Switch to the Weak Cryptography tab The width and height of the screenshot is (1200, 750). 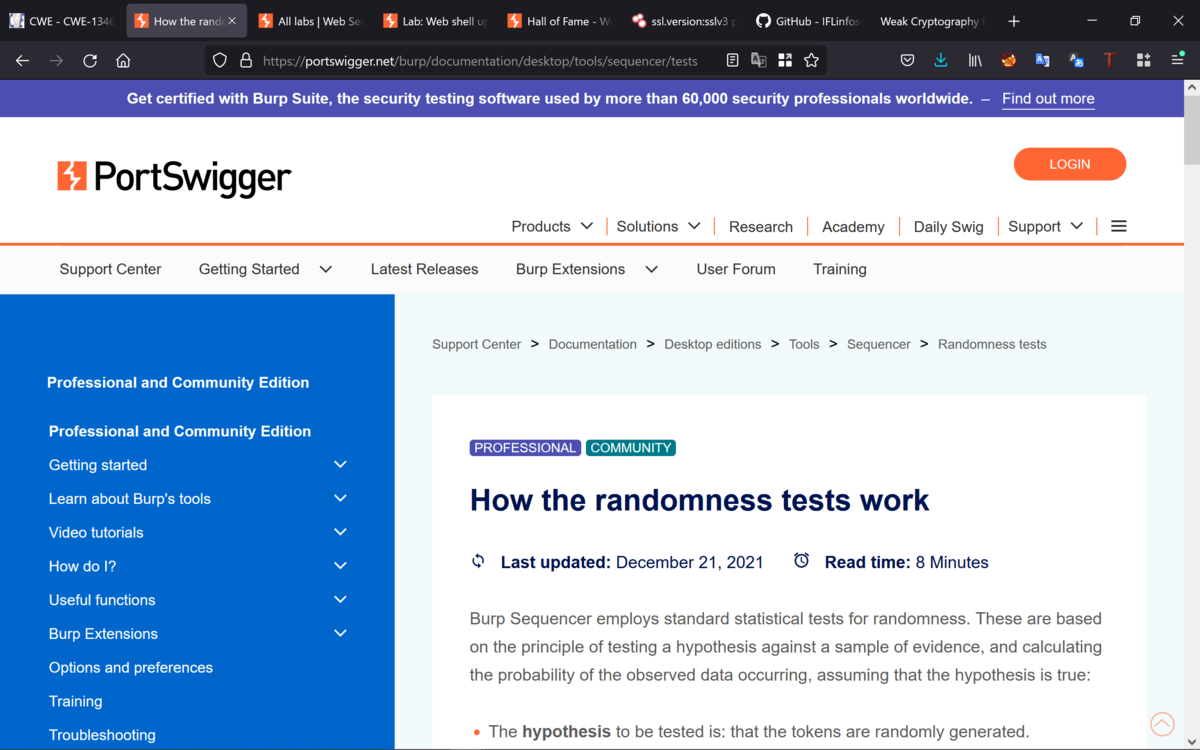click(931, 21)
